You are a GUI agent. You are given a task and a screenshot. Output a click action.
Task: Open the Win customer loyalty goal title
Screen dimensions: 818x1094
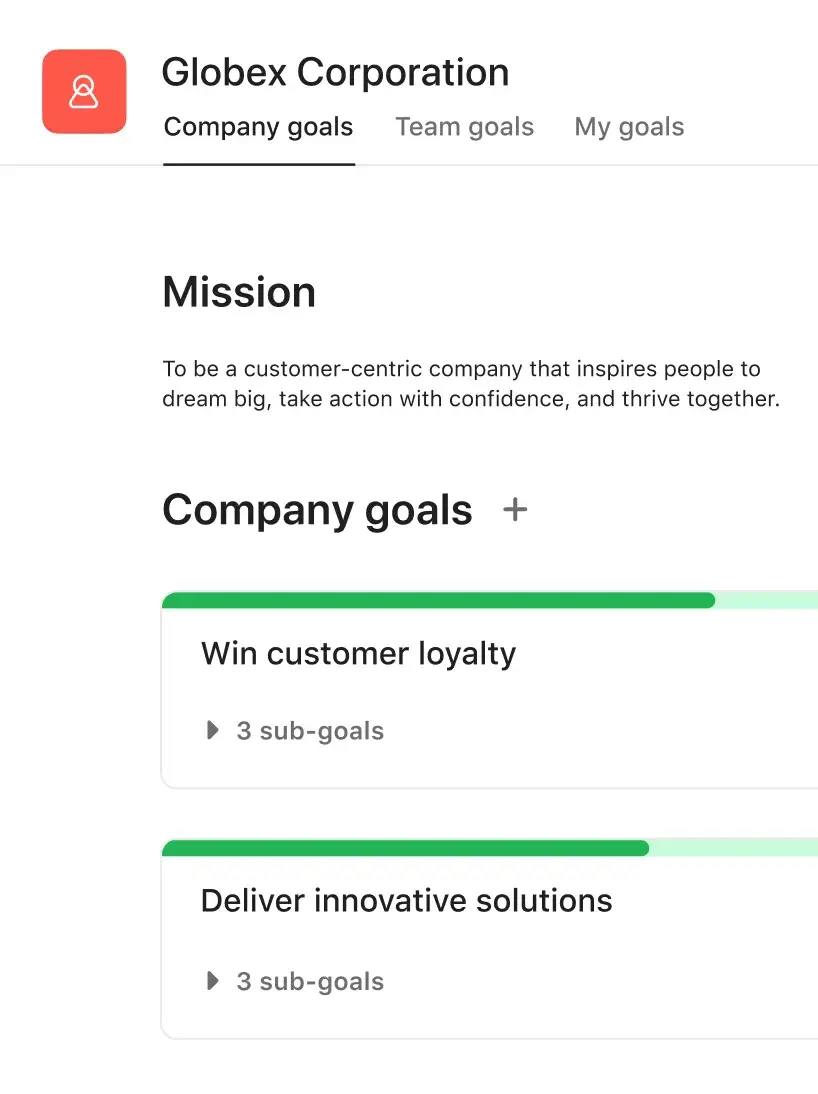pos(358,654)
